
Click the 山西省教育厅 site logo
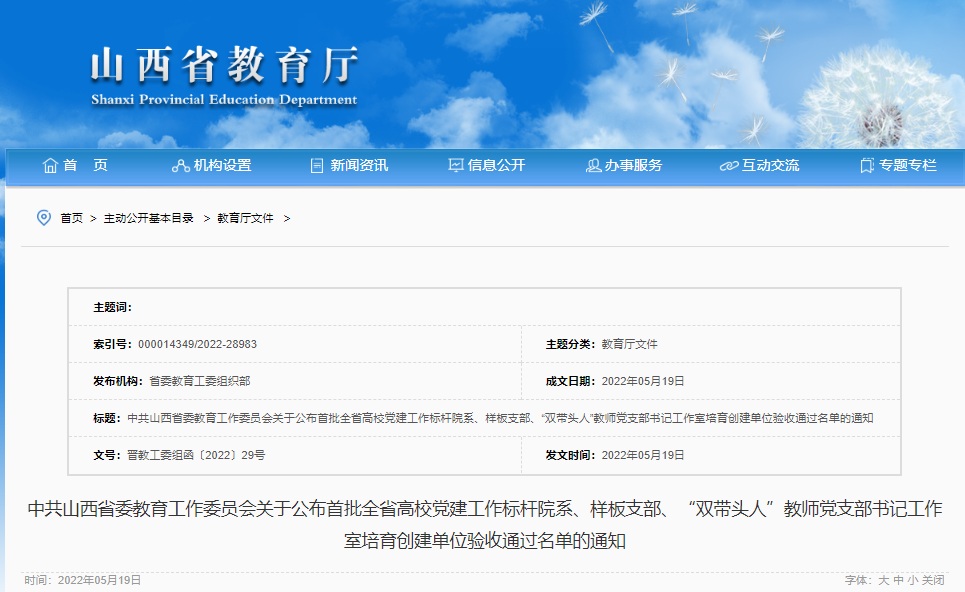click(x=223, y=75)
